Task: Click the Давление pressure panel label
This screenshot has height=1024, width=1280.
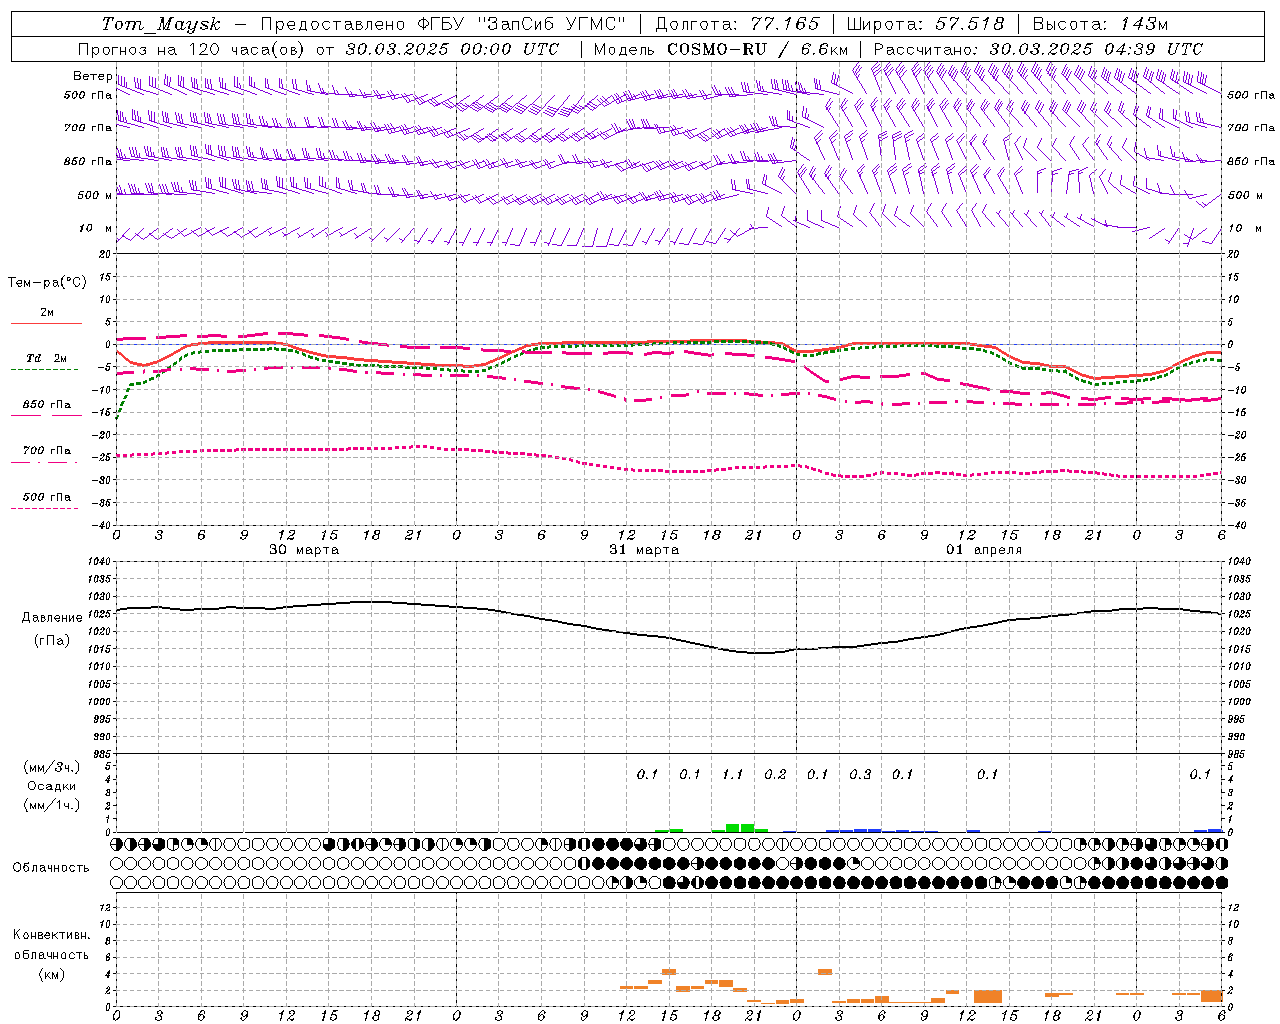Action: [x=52, y=618]
